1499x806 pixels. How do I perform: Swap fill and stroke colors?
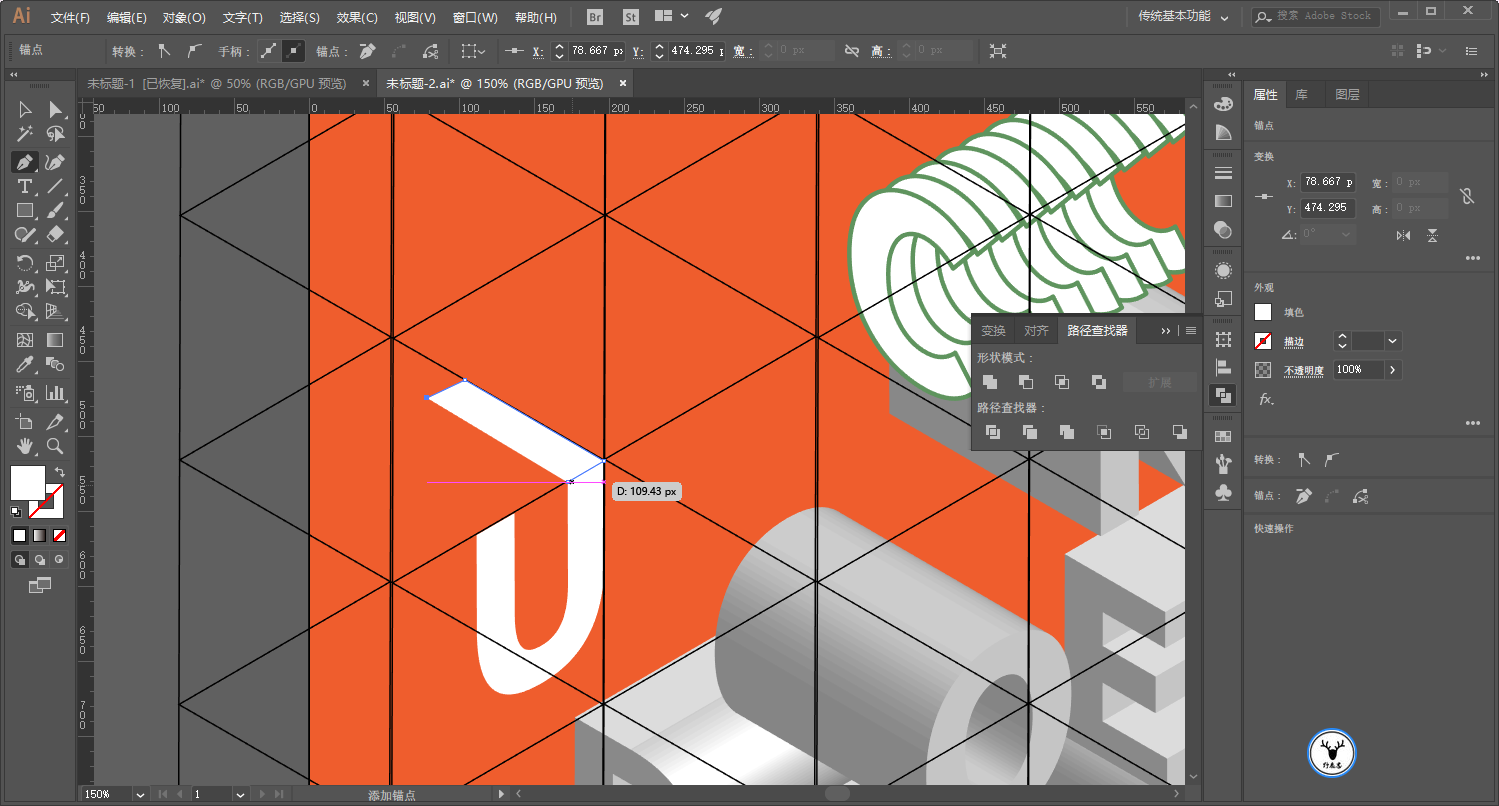click(59, 472)
